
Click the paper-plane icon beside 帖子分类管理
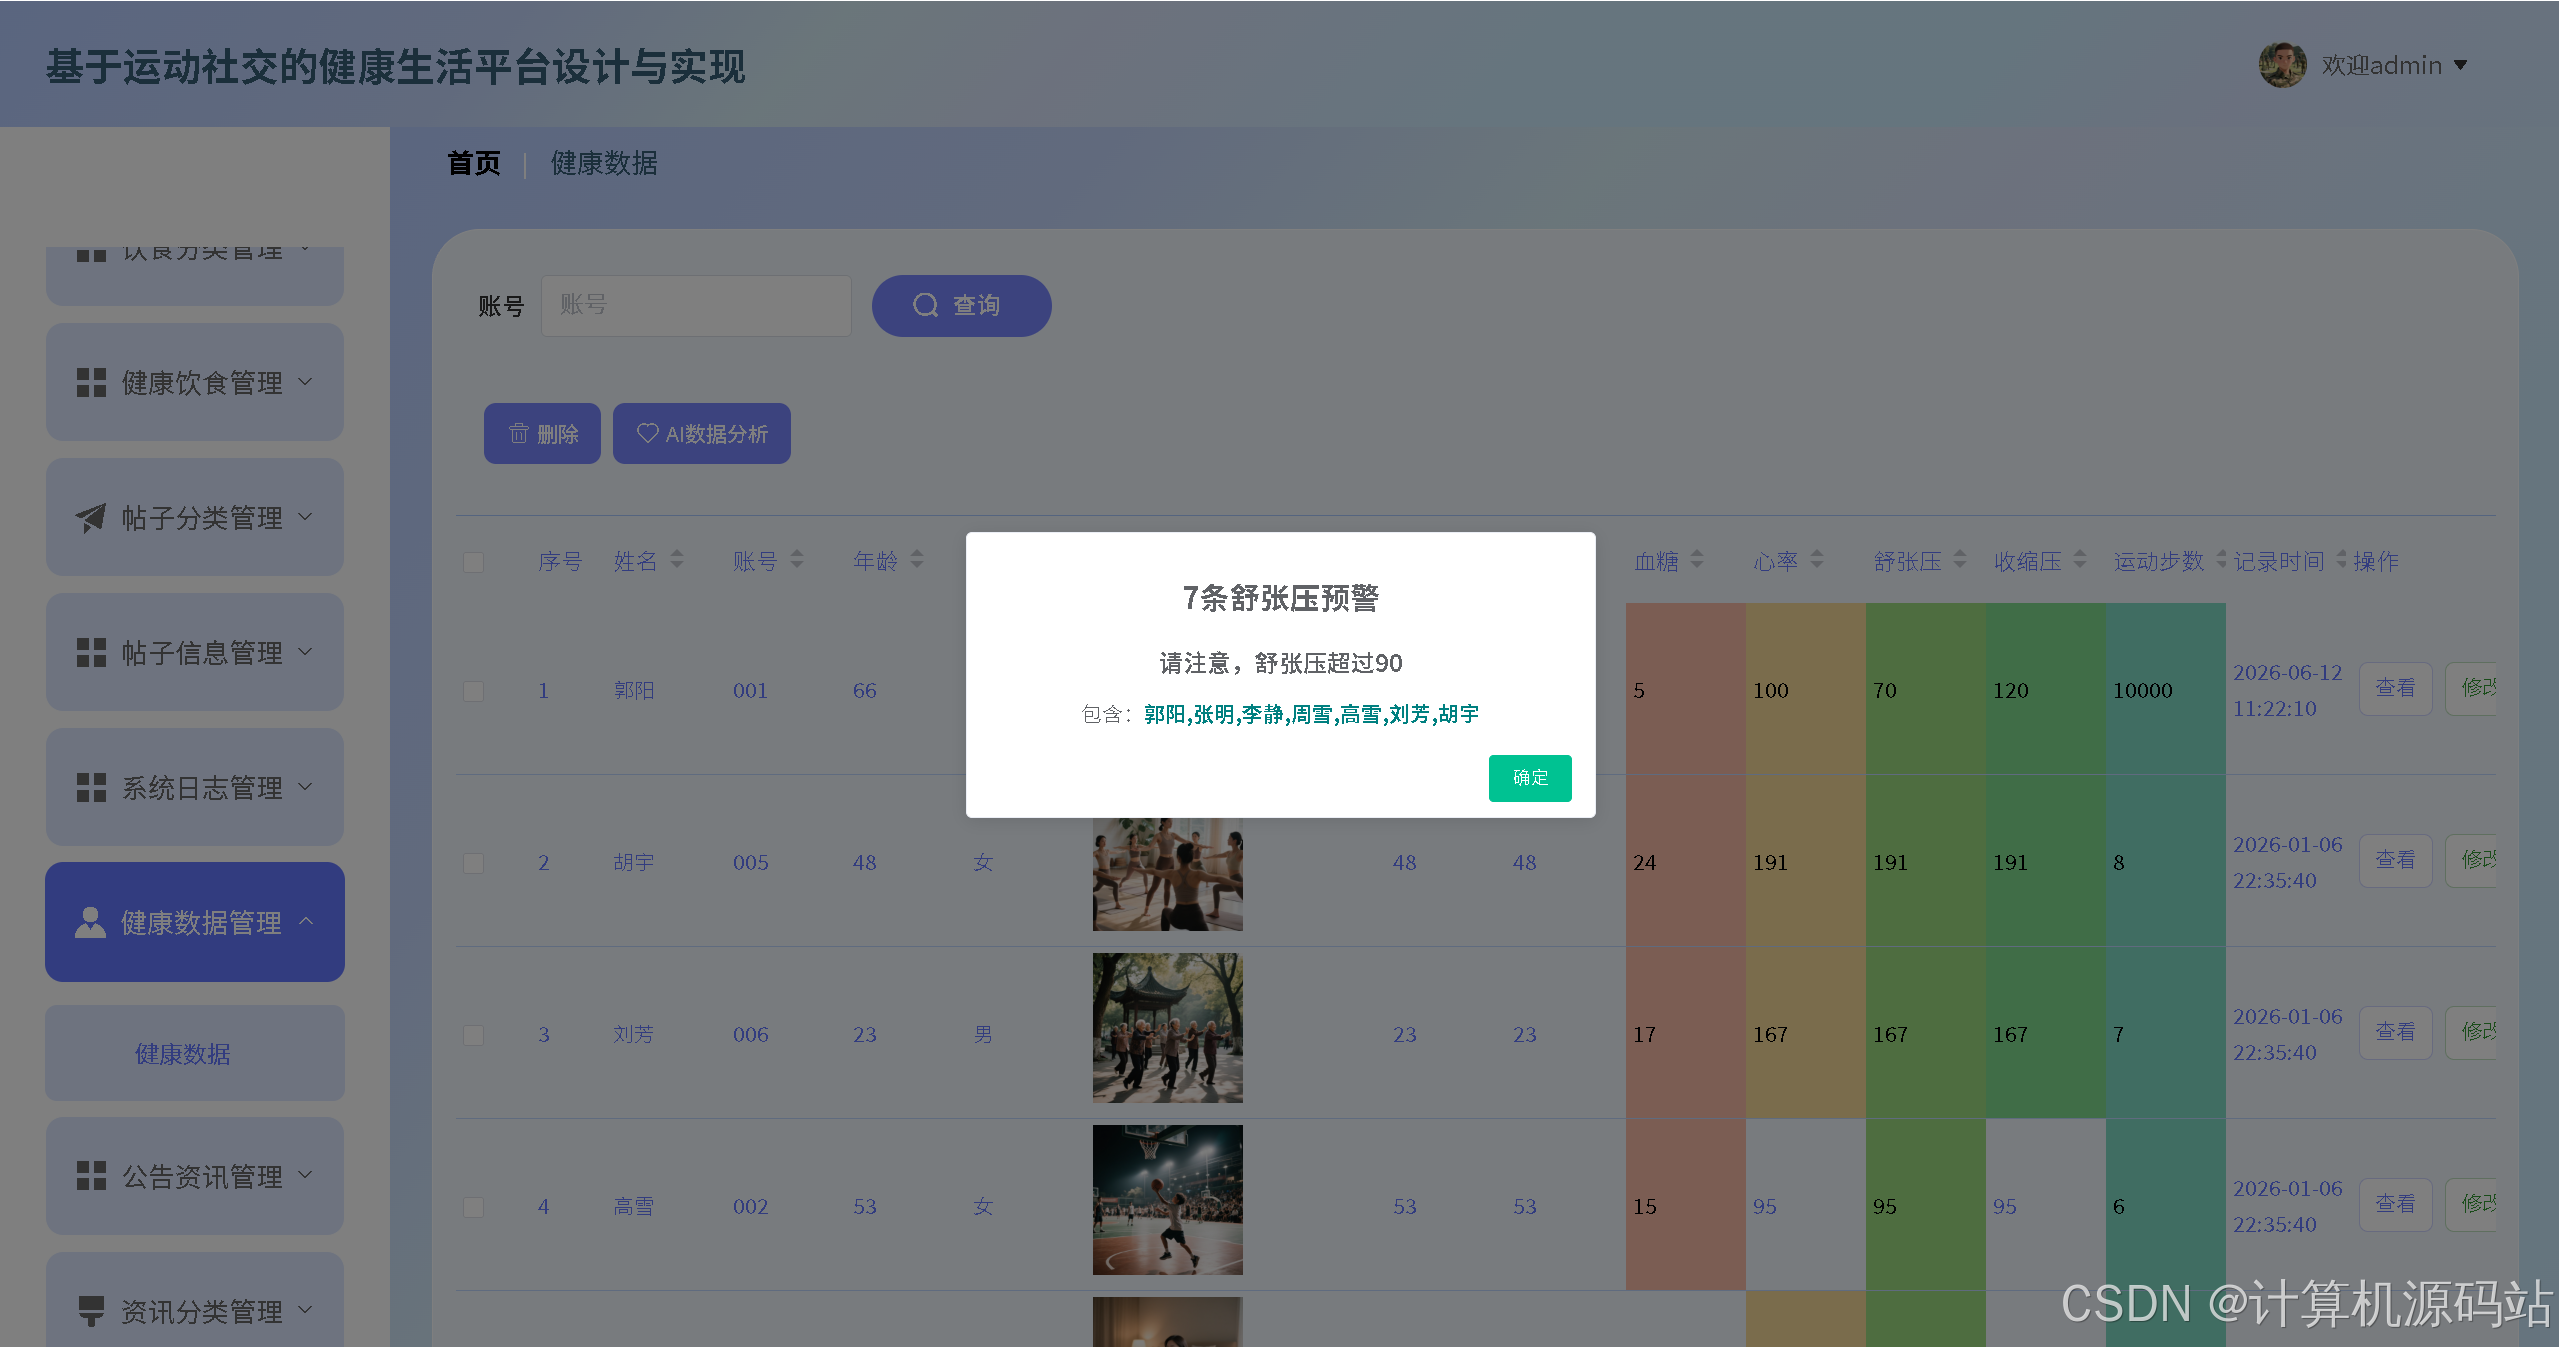[91, 518]
